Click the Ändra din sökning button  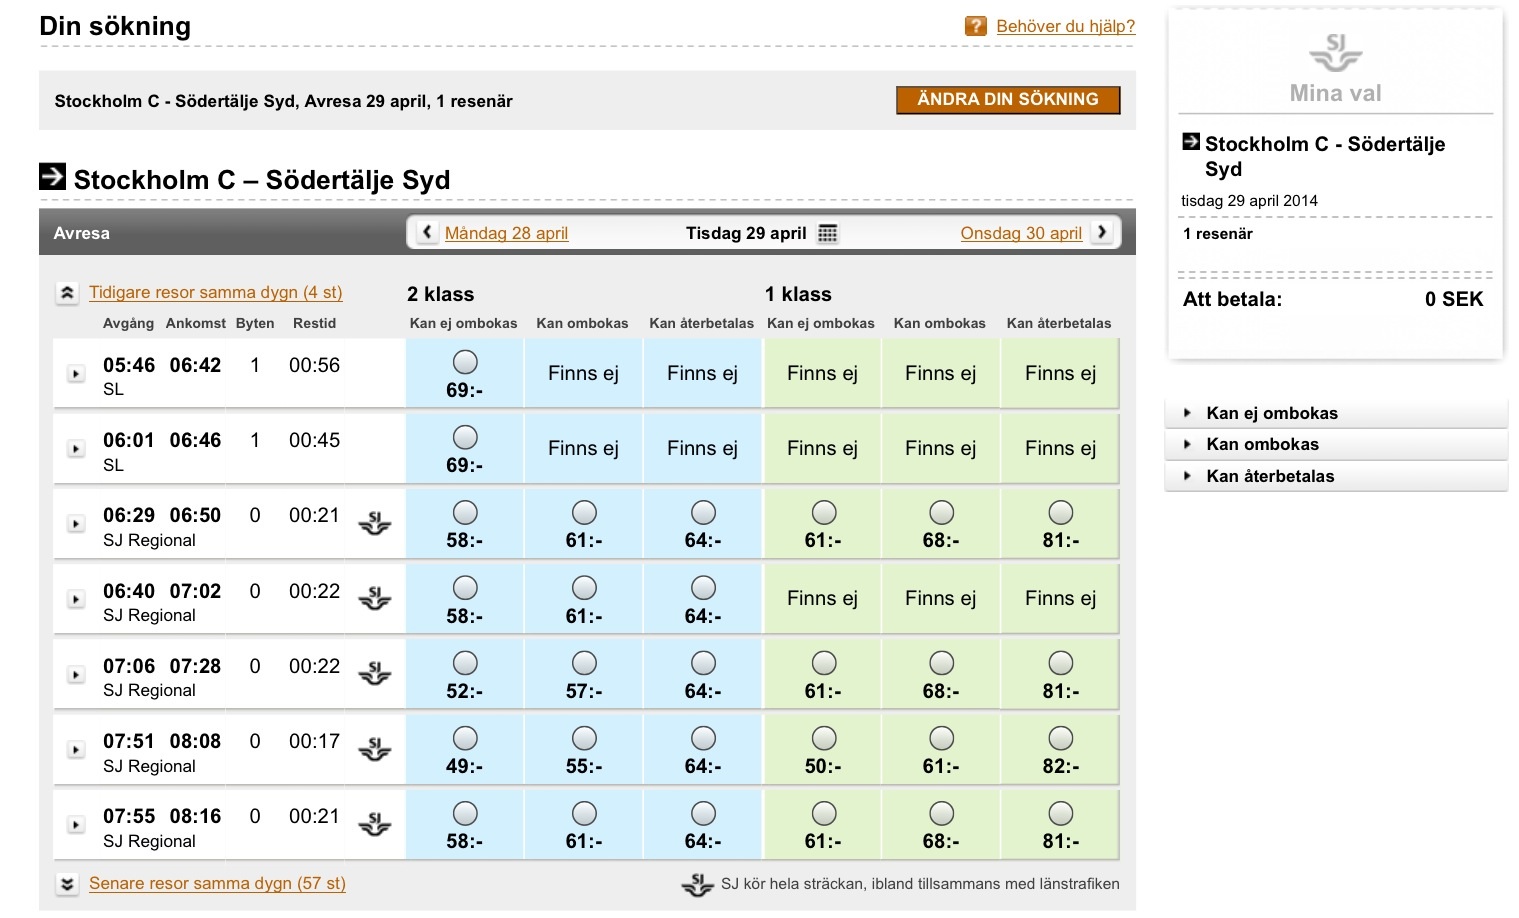tap(1007, 100)
